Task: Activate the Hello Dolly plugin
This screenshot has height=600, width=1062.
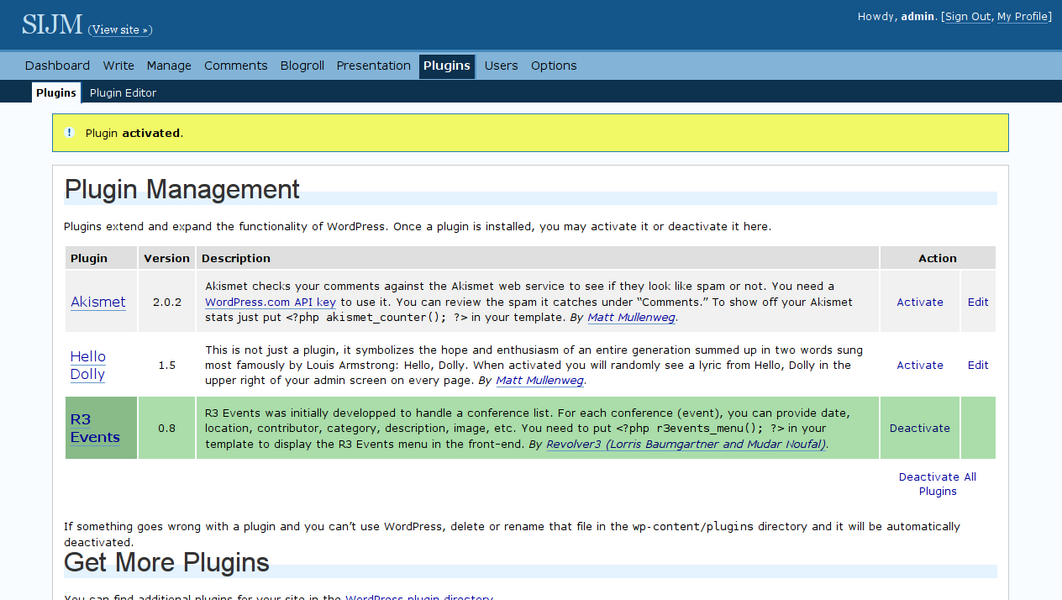Action: (920, 365)
